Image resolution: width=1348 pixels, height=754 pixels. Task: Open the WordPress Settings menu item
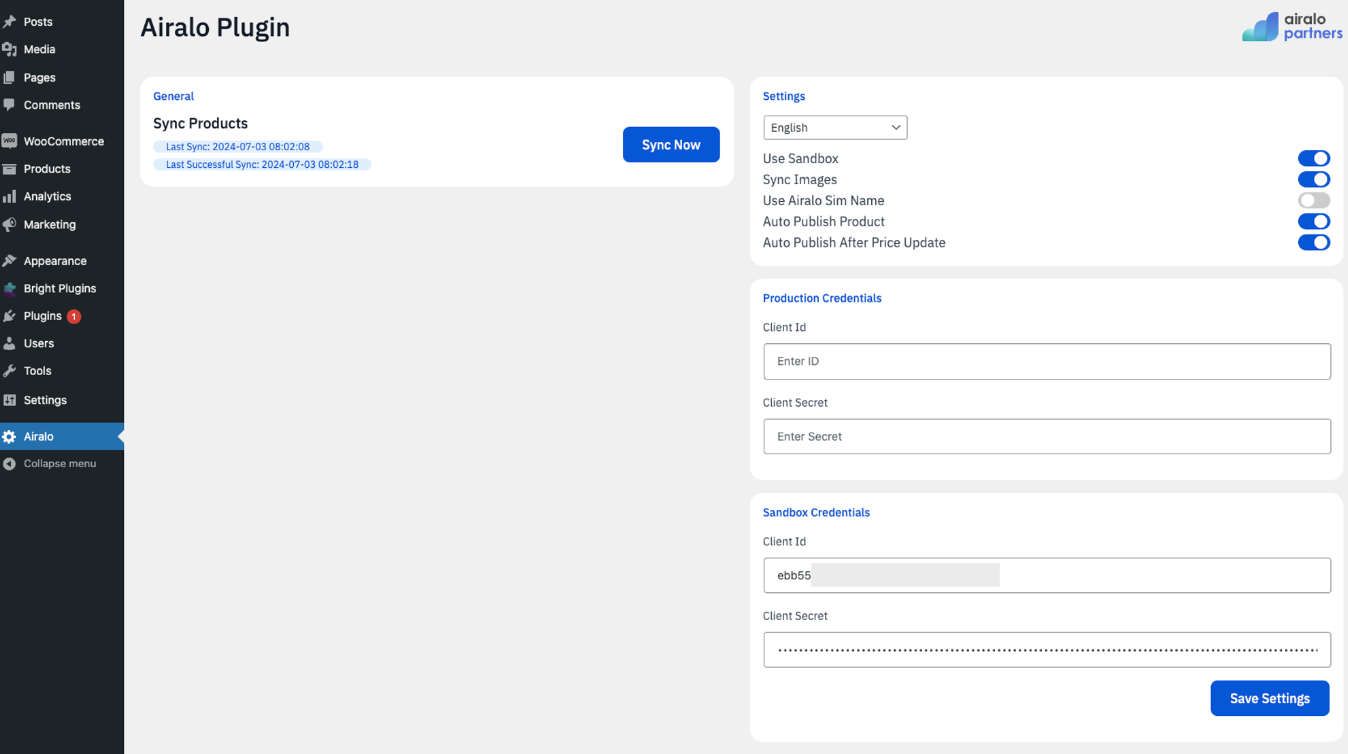click(62, 400)
